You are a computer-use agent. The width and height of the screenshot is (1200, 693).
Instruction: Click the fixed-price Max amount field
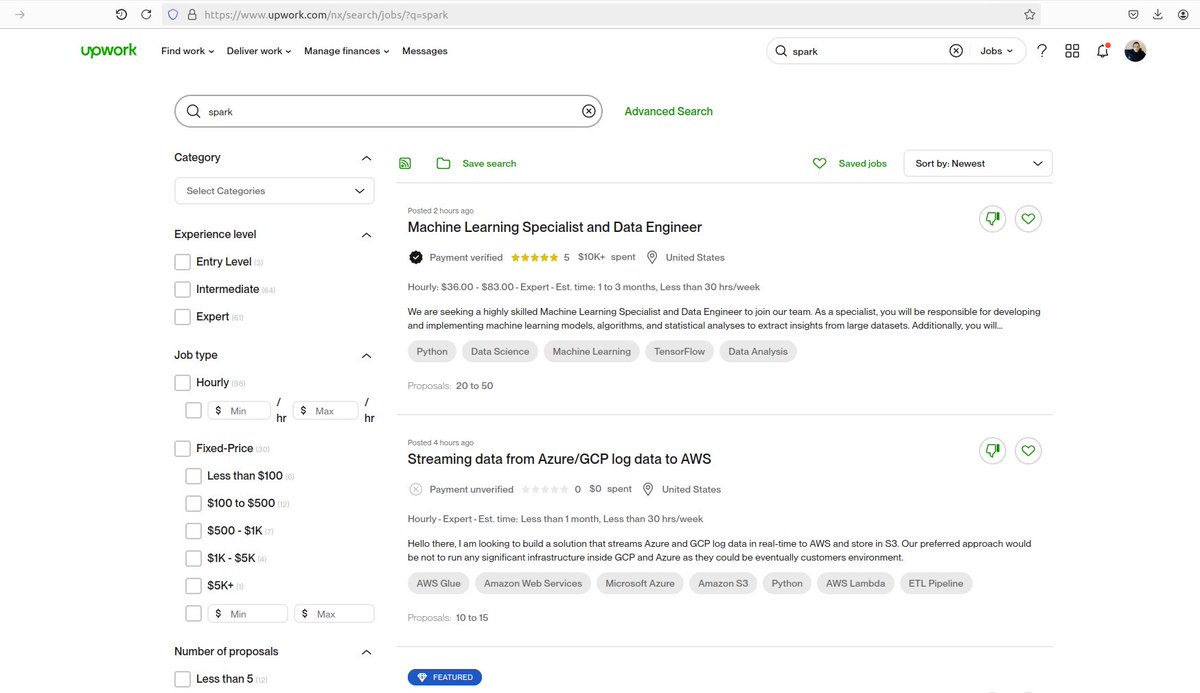[334, 614]
